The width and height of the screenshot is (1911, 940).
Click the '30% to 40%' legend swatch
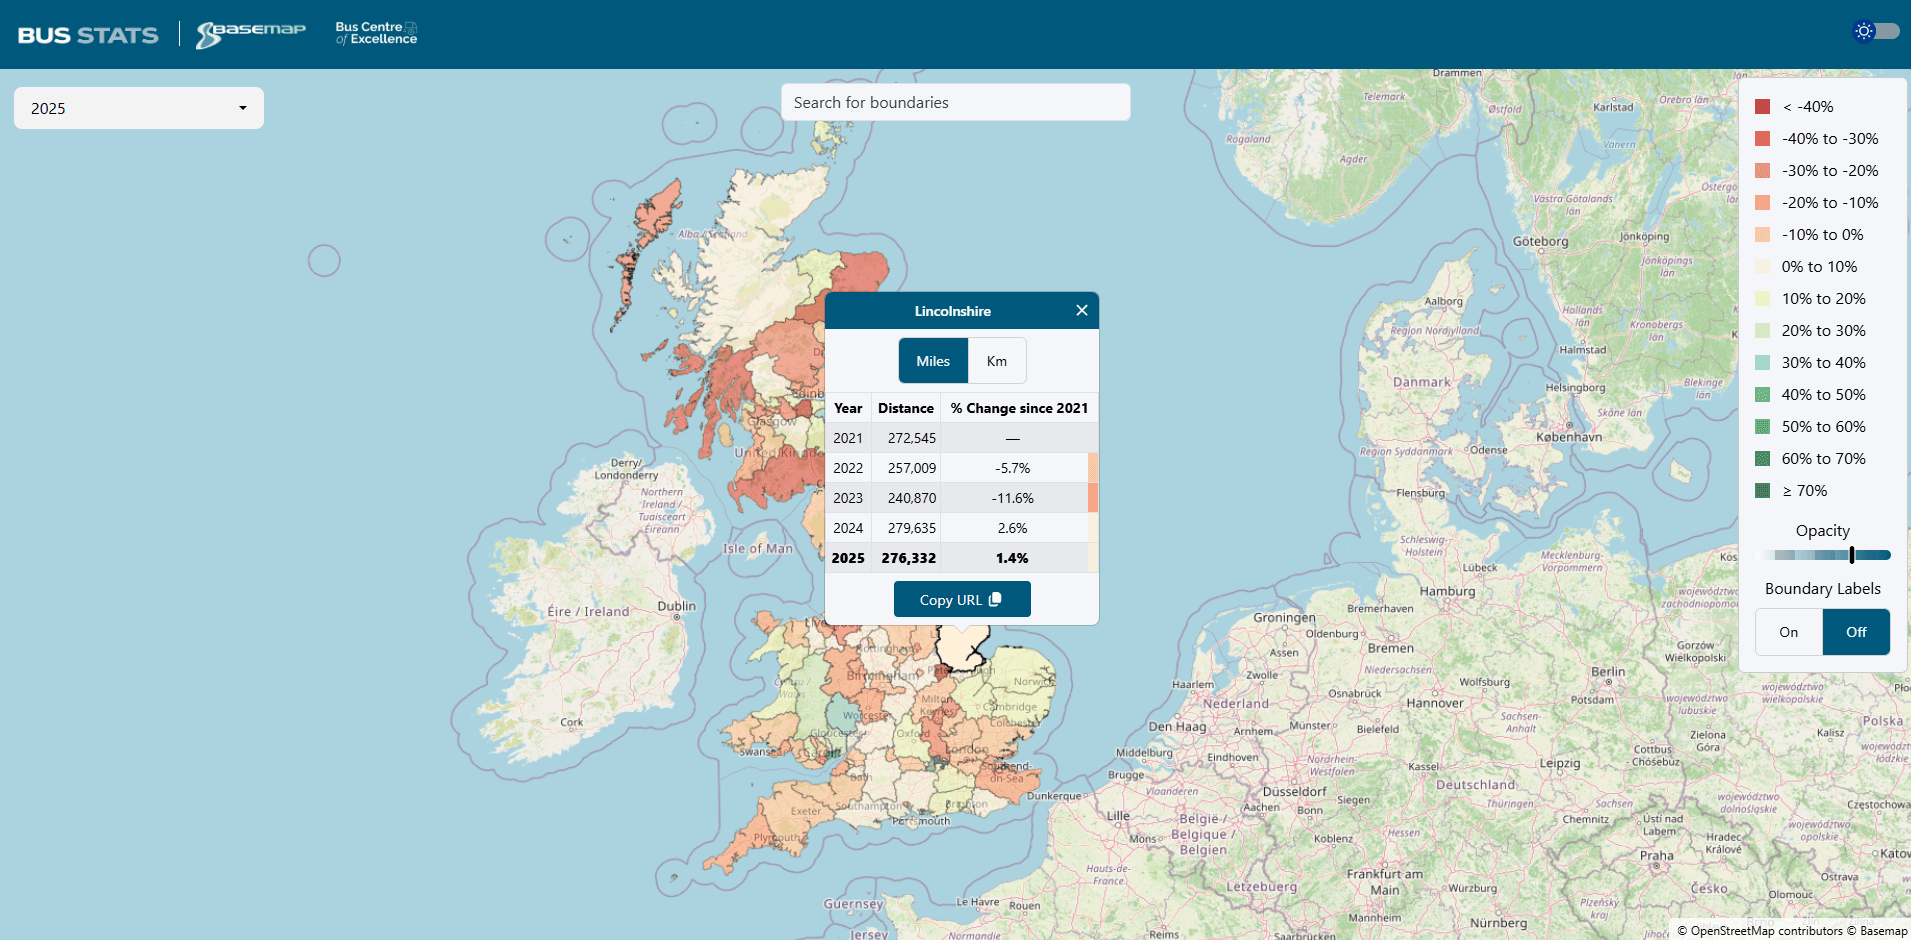pyautogui.click(x=1762, y=363)
